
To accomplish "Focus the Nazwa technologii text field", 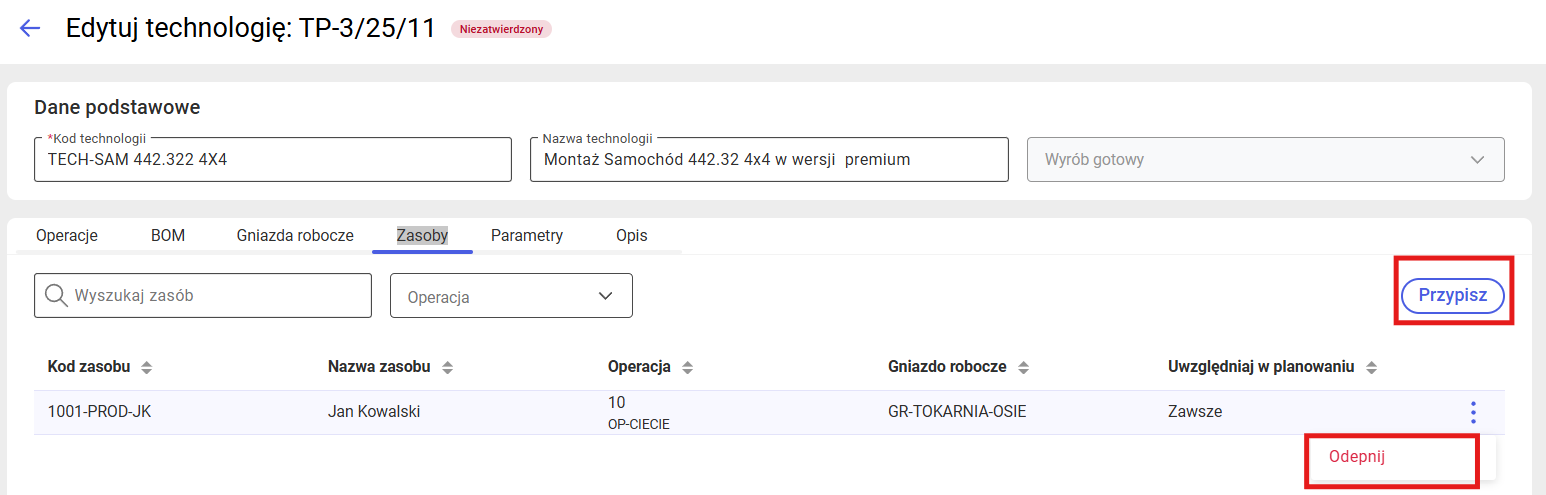I will (x=768, y=160).
